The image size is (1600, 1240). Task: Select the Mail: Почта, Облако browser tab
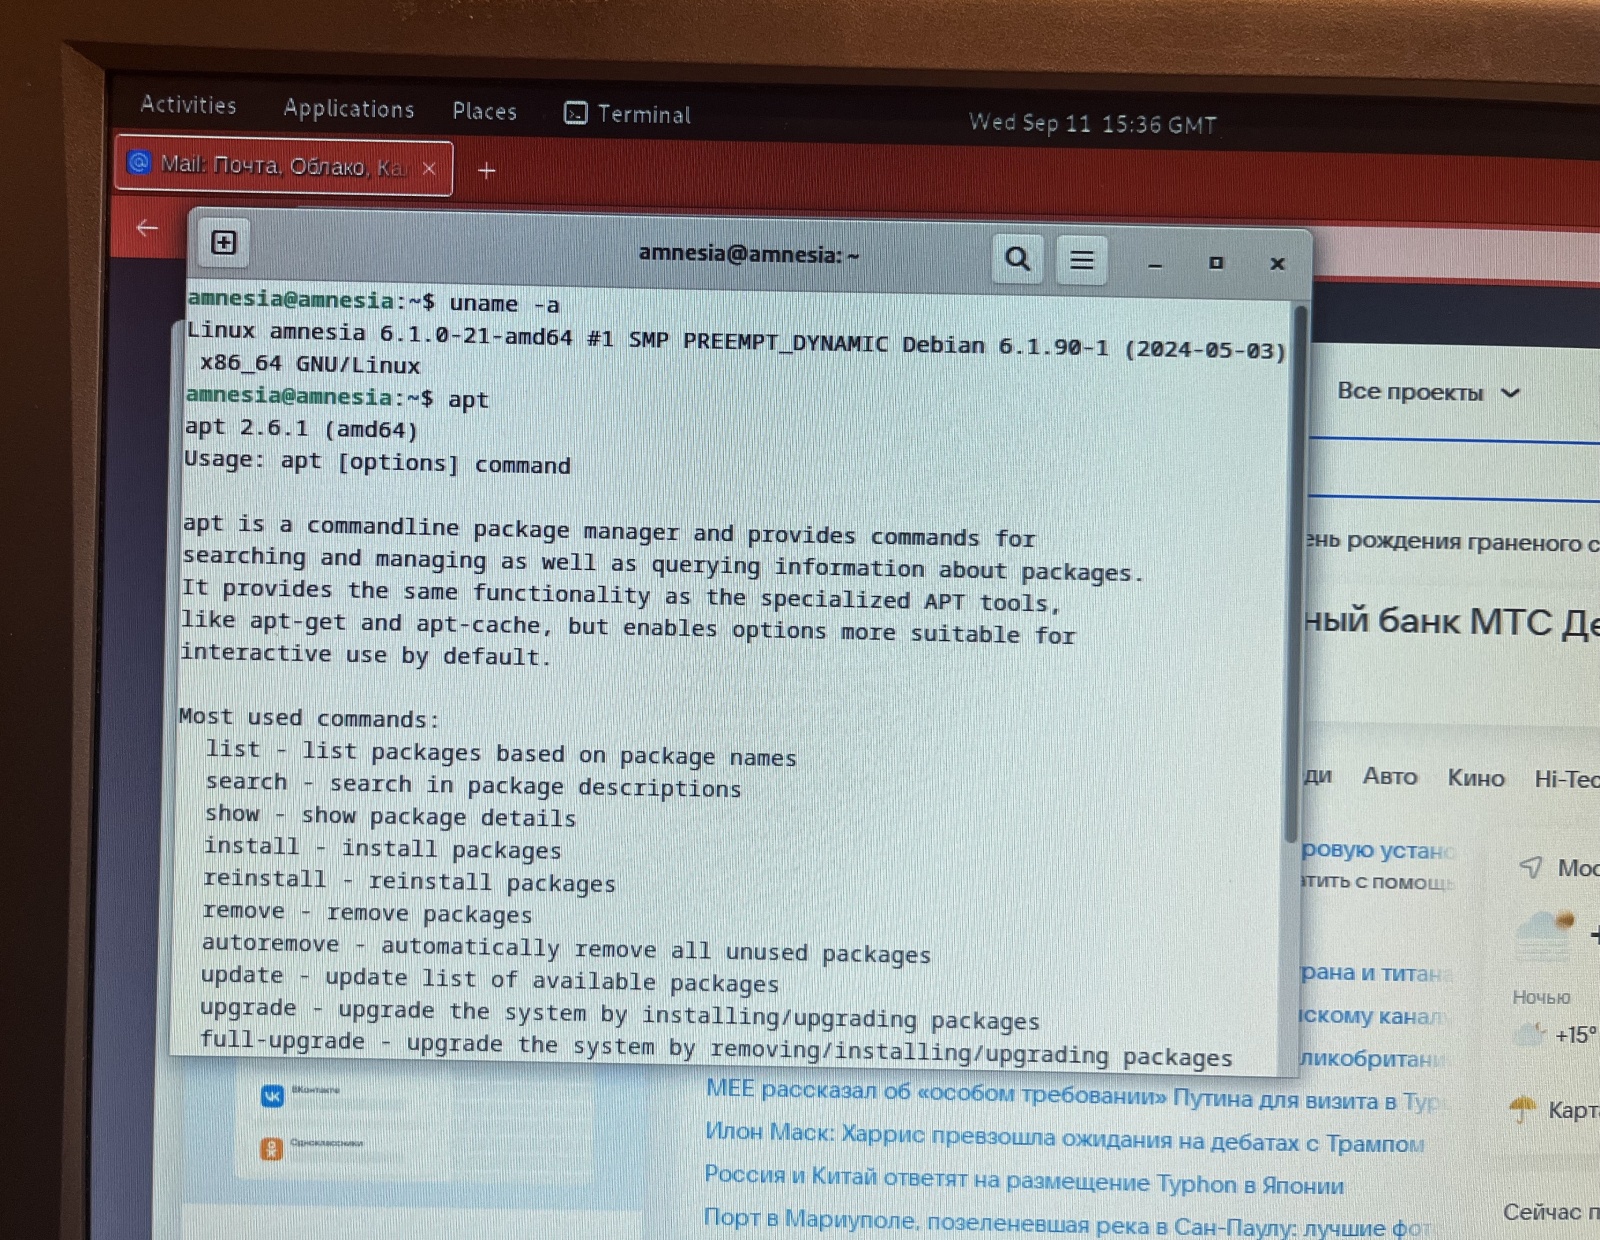tap(283, 166)
